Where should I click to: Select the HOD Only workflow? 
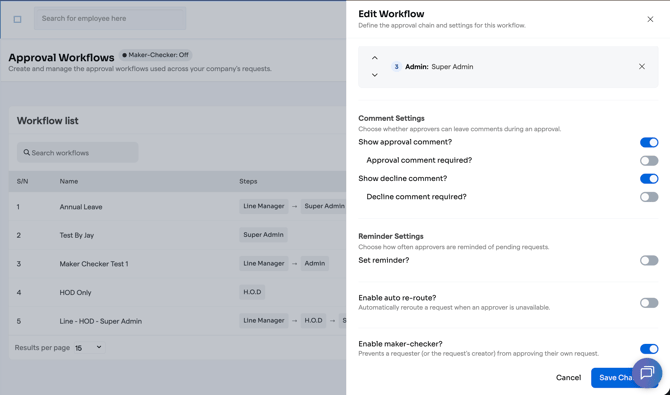point(75,292)
